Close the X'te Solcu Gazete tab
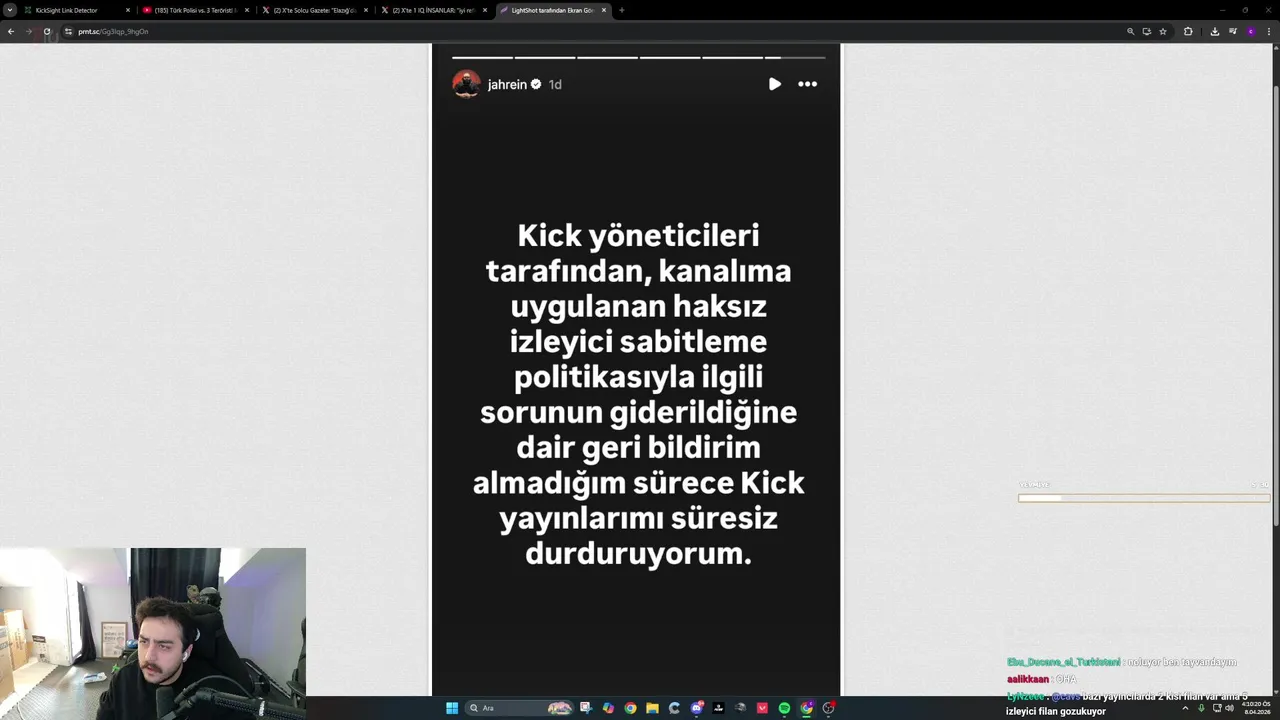The image size is (1280, 720). (x=366, y=10)
